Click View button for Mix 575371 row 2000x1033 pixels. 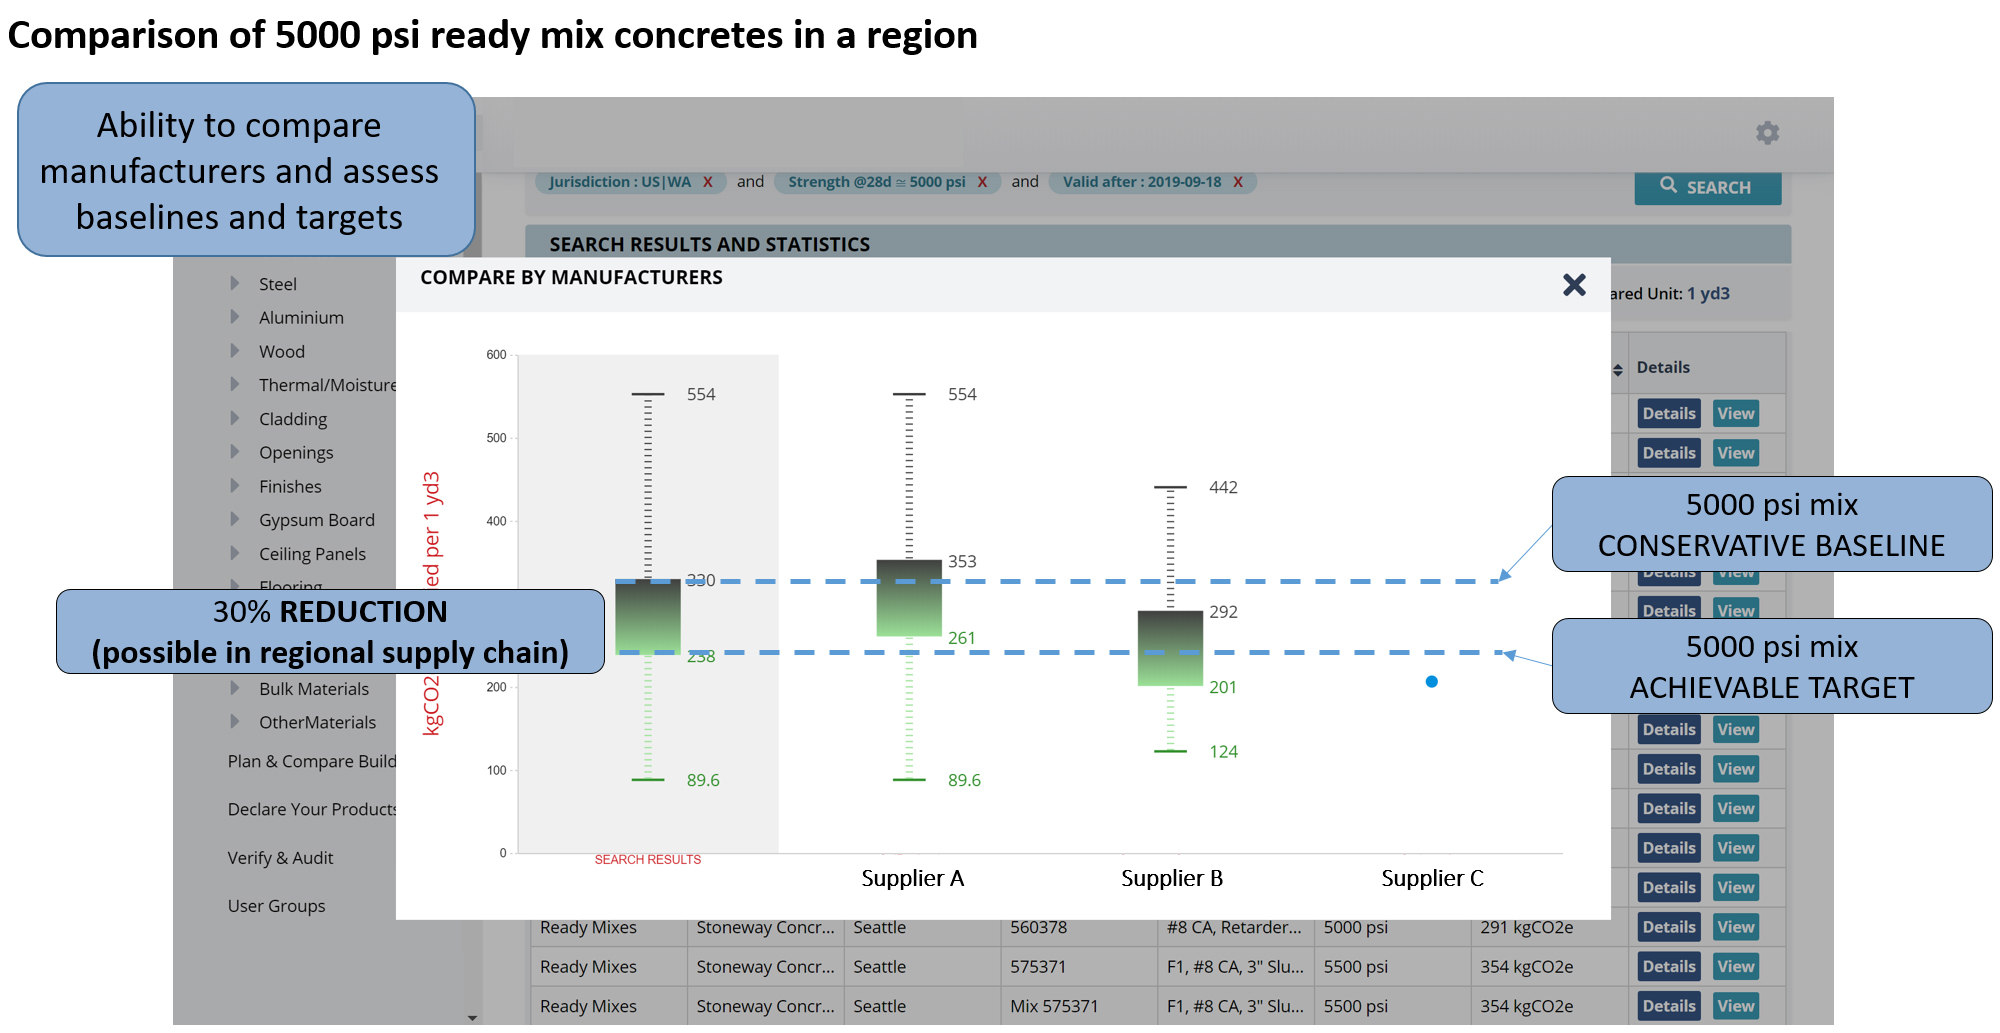coord(1735,1006)
